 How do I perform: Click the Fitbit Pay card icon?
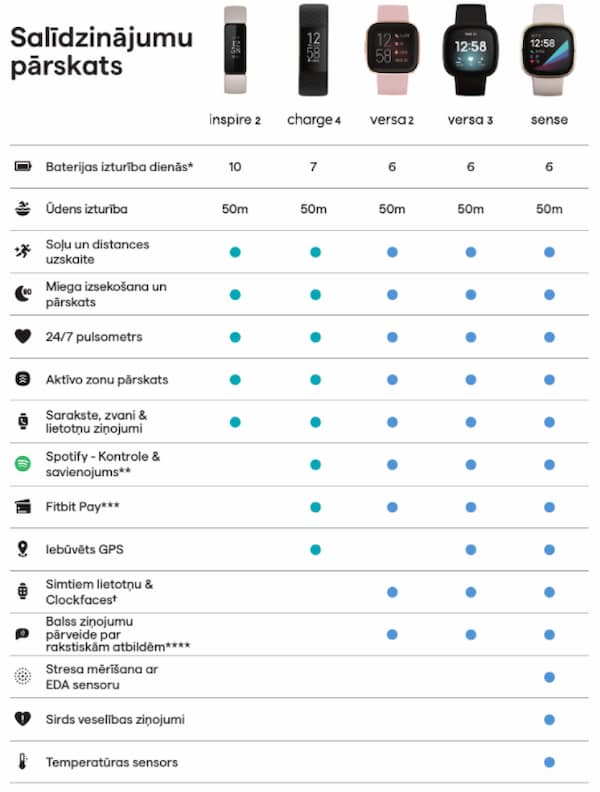22,507
